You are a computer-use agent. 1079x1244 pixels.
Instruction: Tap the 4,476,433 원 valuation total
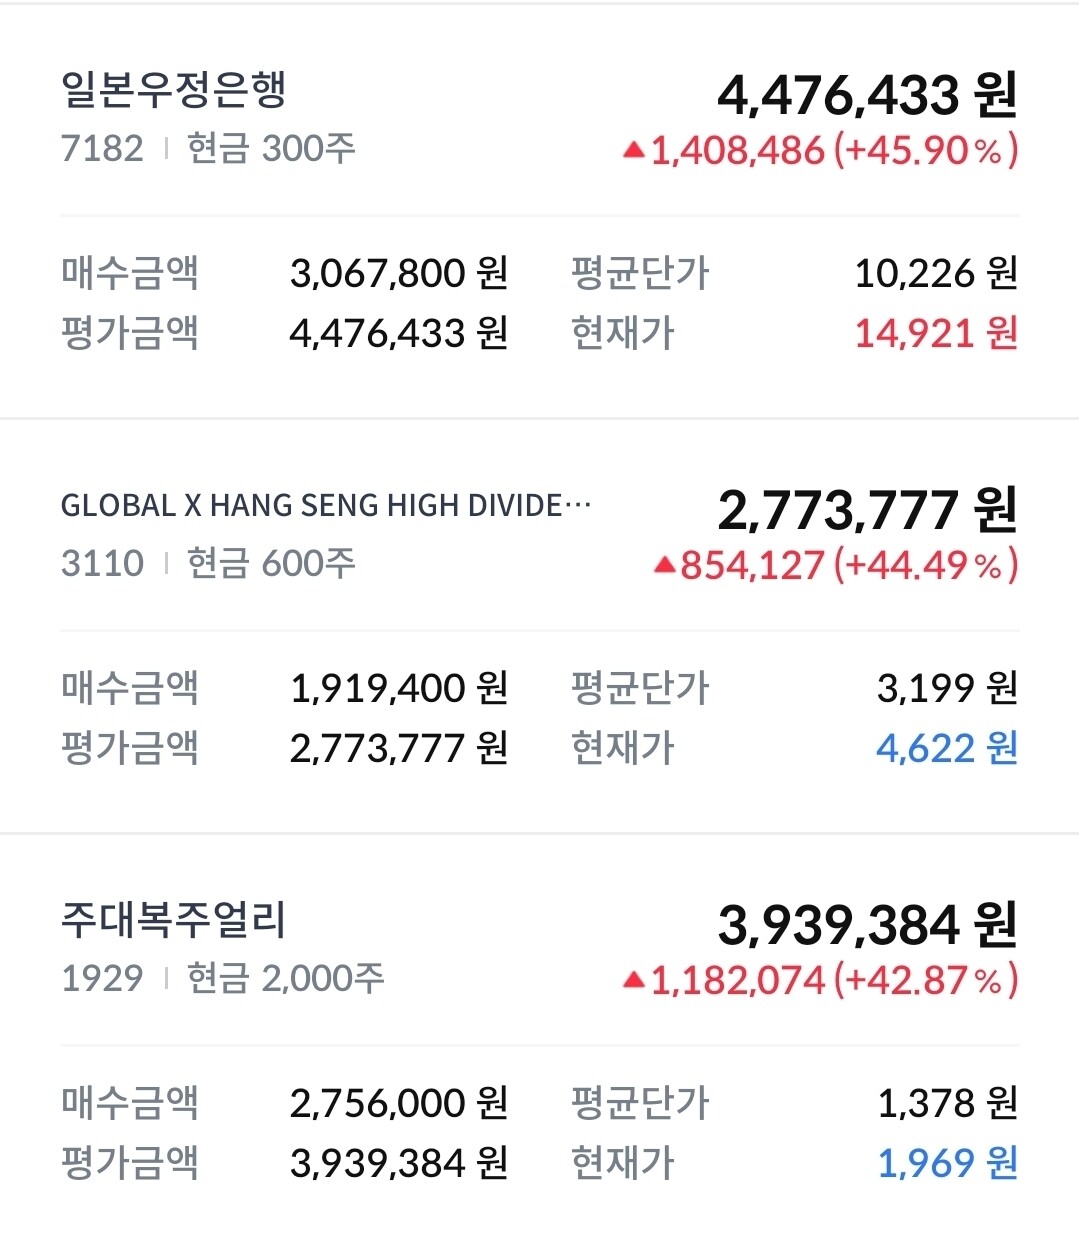click(x=867, y=95)
